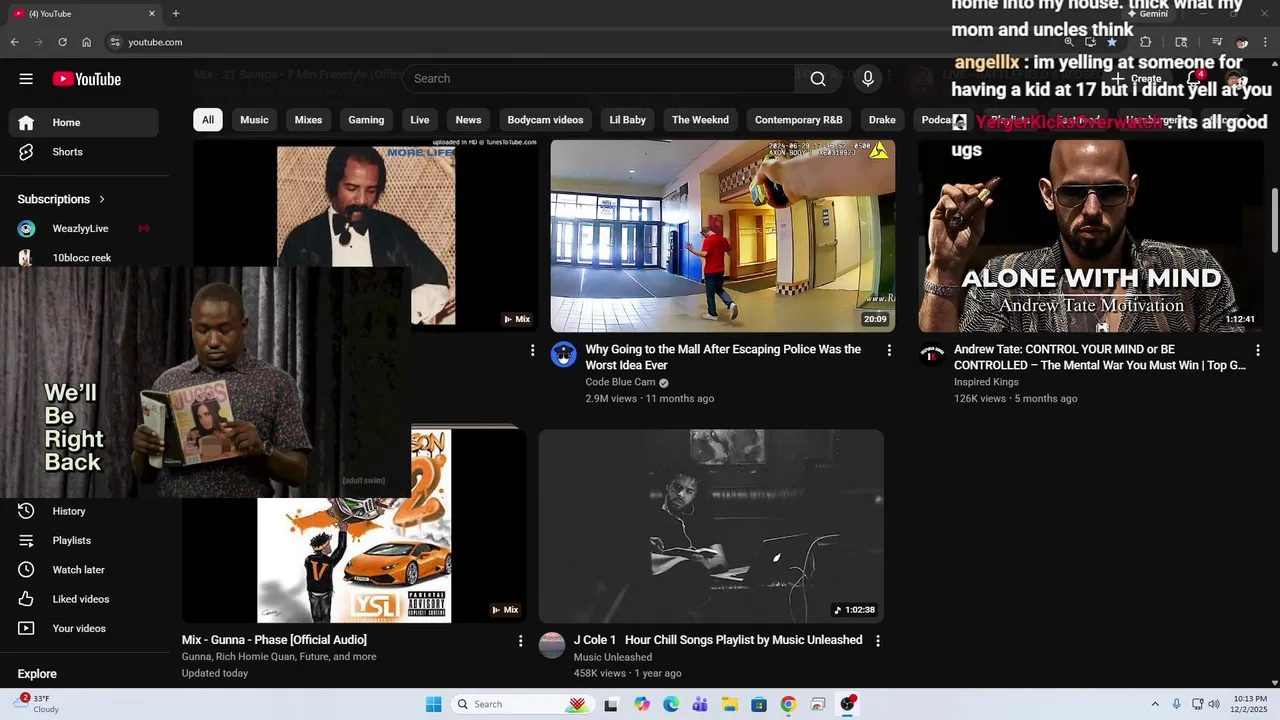This screenshot has width=1280, height=720.
Task: Open options menu for Andrew Tate video
Action: [x=1258, y=350]
